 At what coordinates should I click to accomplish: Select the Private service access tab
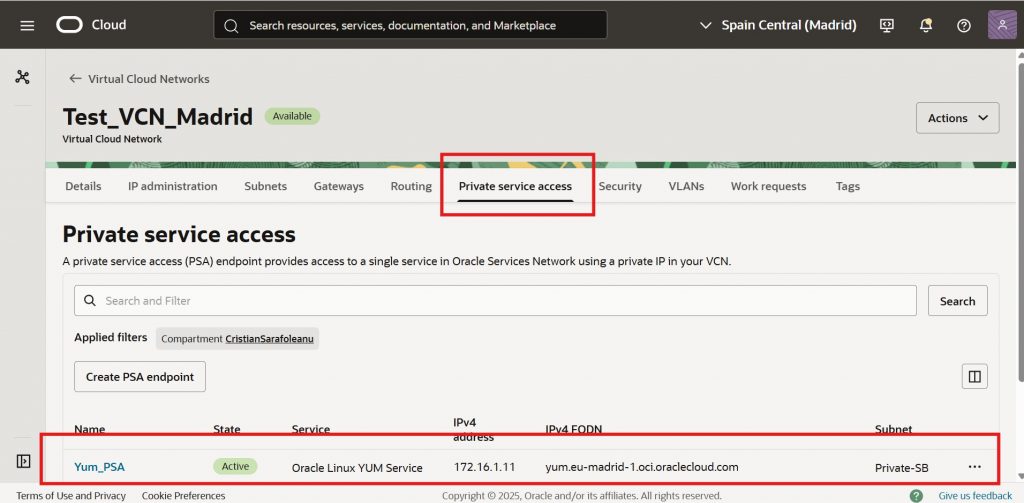(x=515, y=186)
